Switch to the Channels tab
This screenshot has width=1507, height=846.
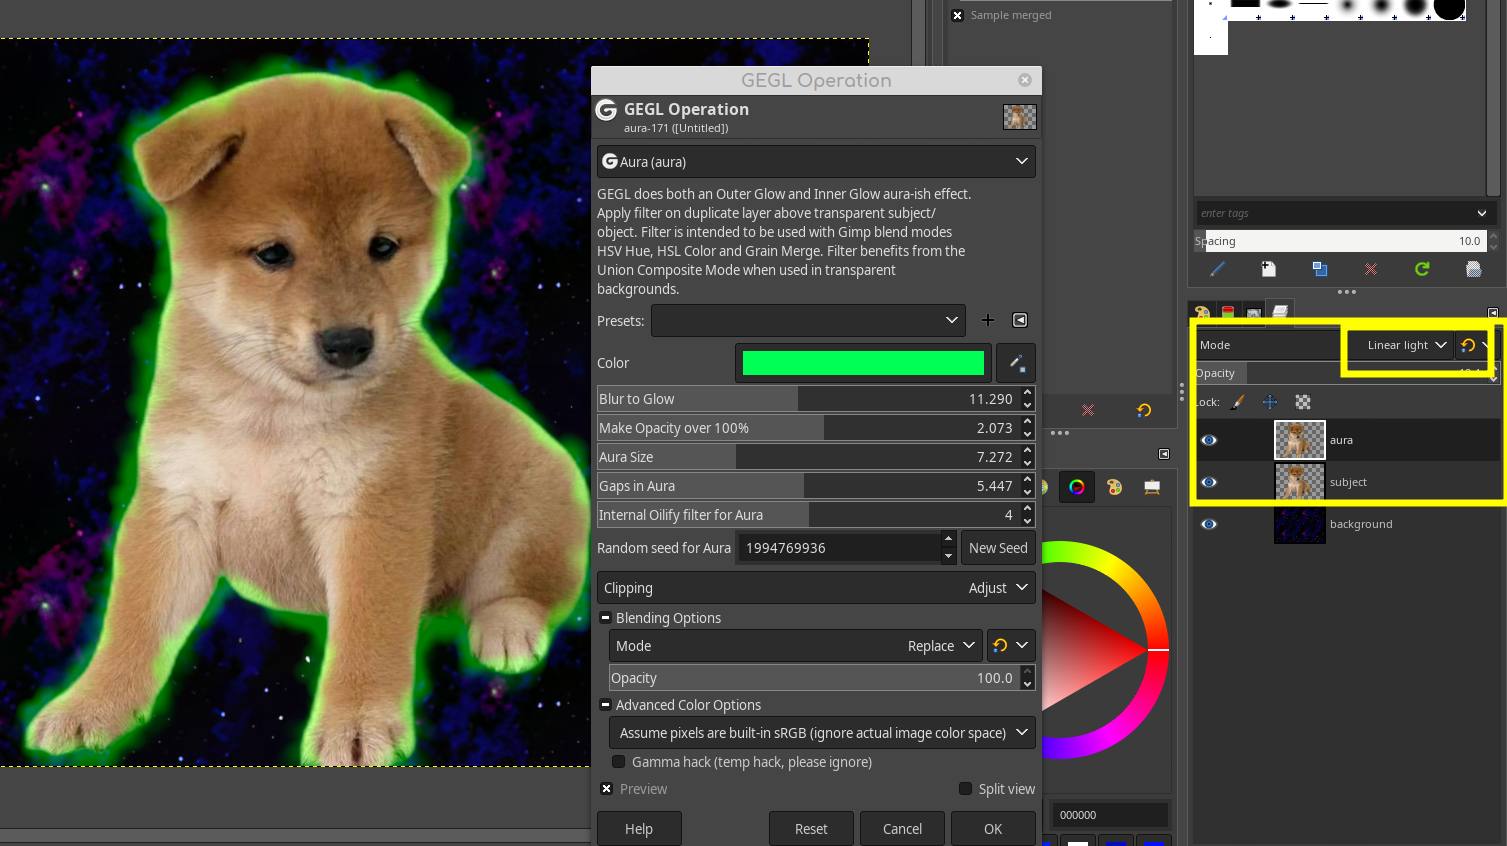click(x=1228, y=313)
